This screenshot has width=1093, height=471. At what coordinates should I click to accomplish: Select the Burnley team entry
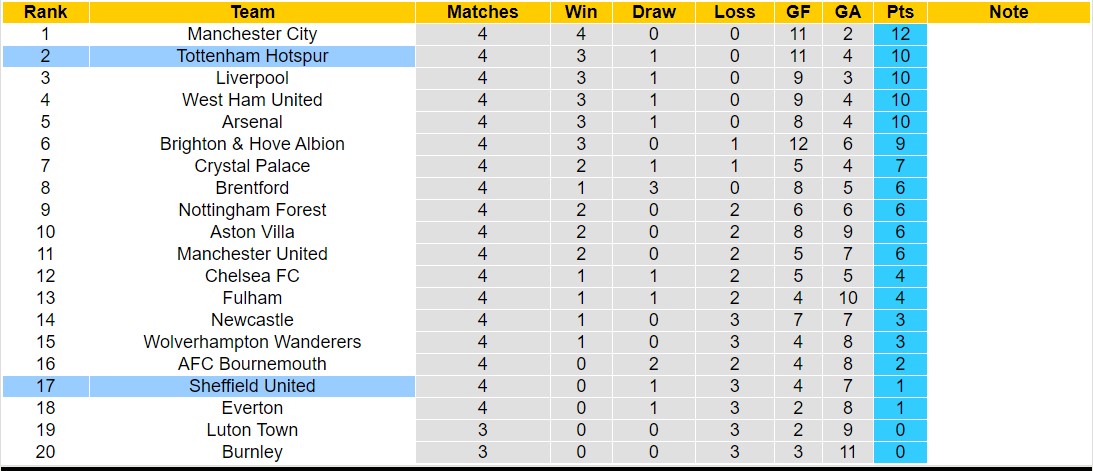(x=252, y=452)
